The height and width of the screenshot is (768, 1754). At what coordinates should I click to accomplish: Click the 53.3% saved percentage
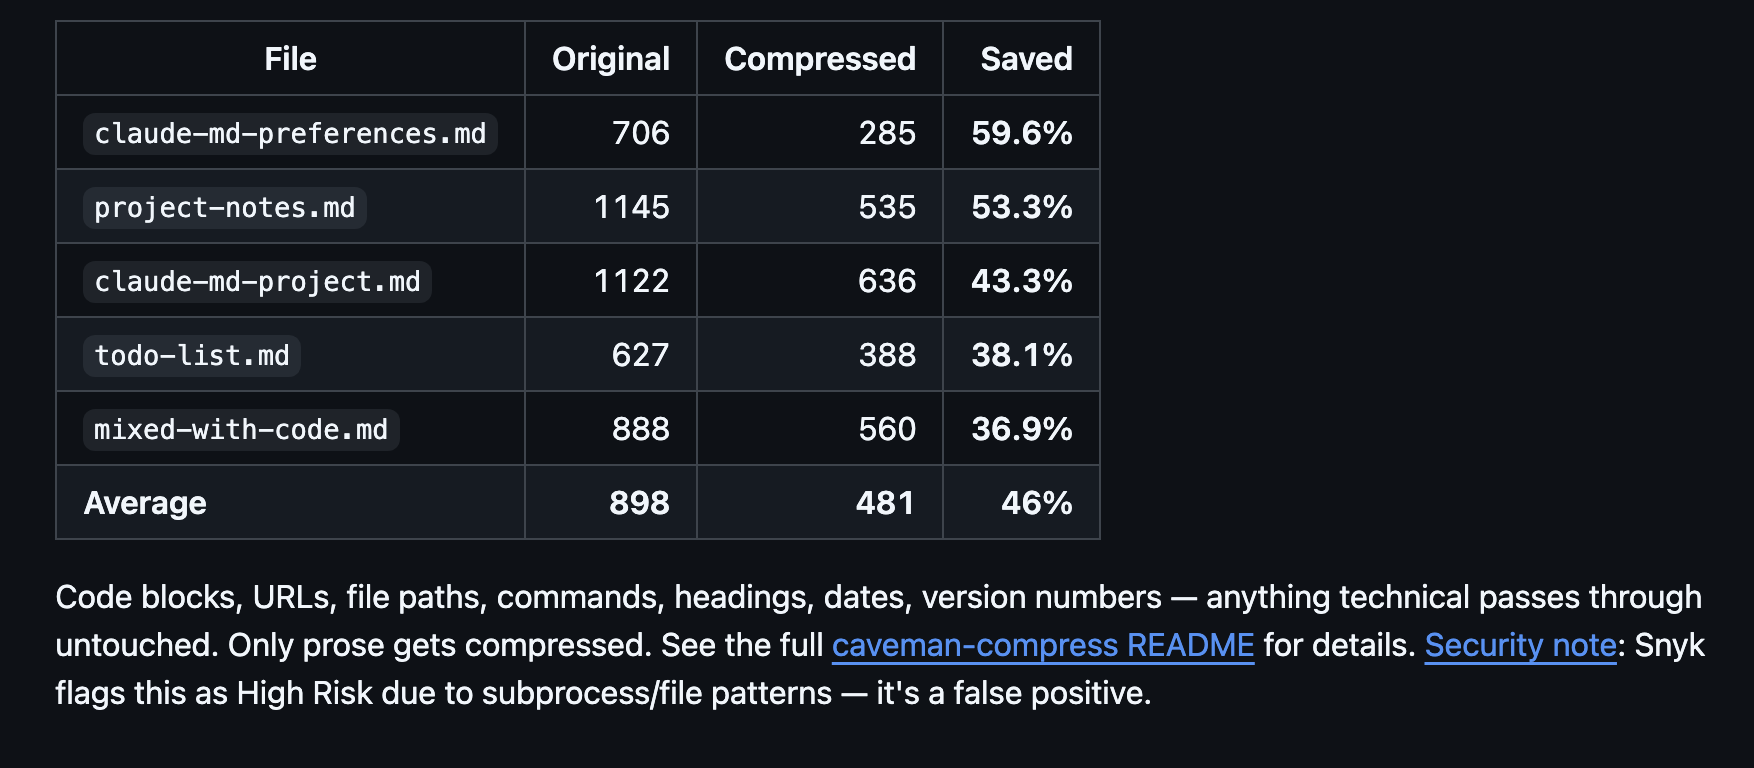pyautogui.click(x=1021, y=207)
